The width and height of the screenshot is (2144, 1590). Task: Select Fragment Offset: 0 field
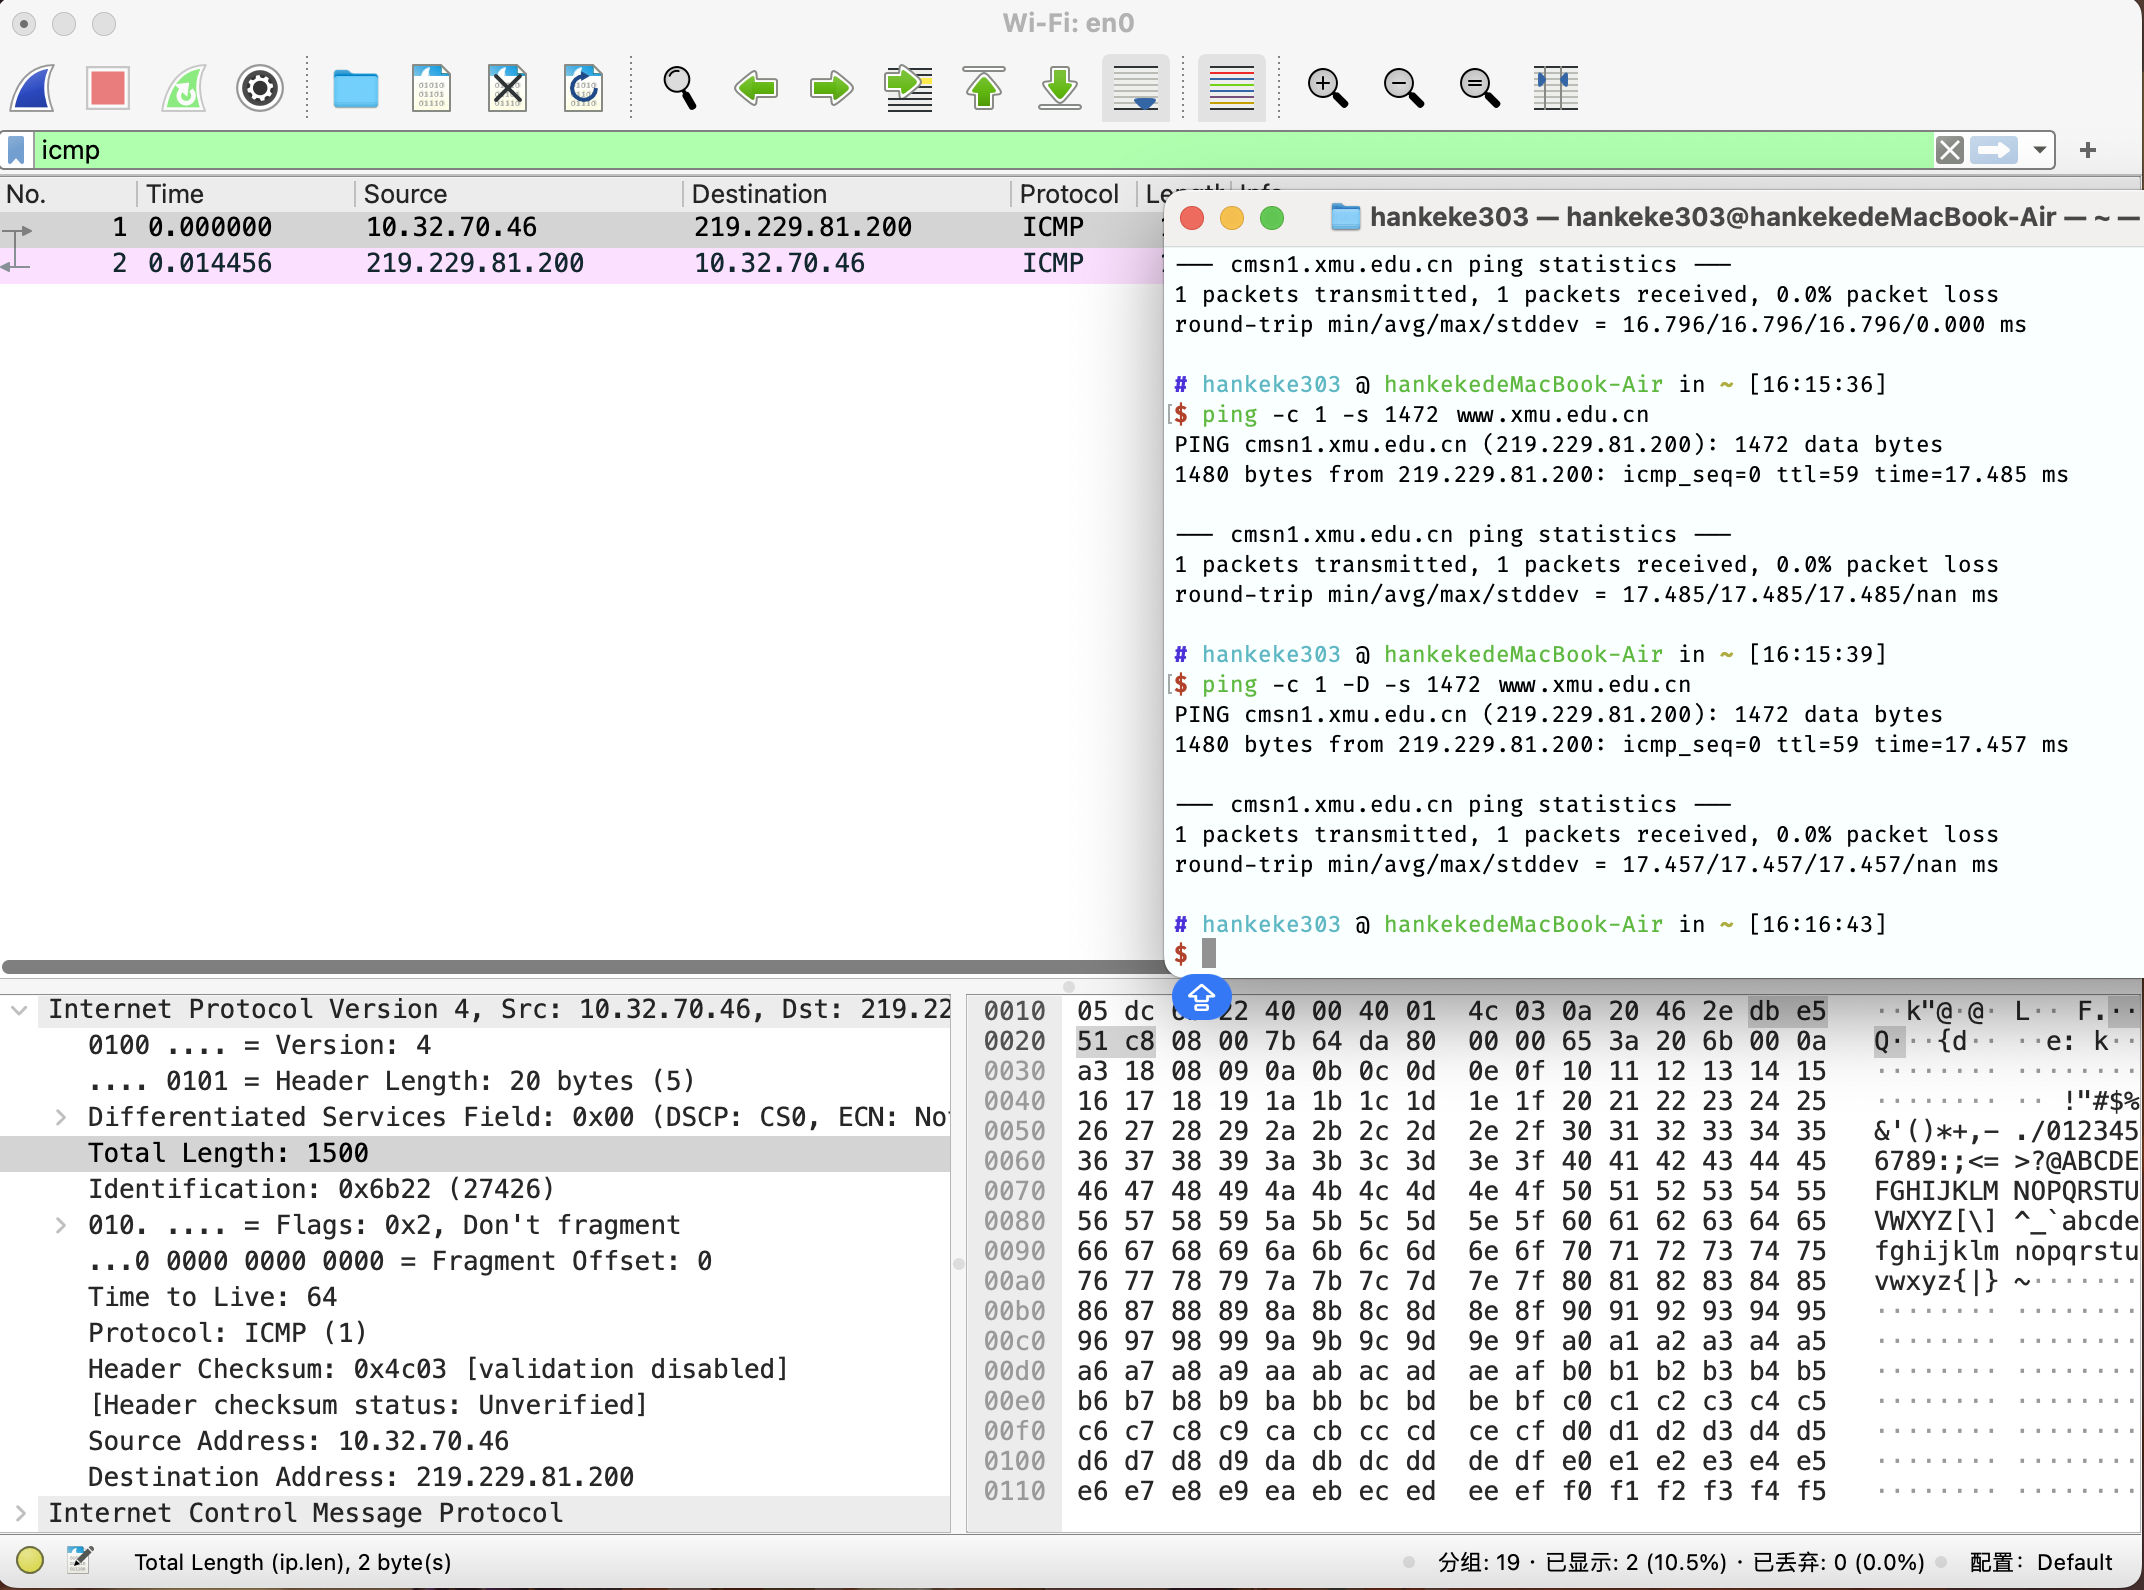[x=475, y=1262]
